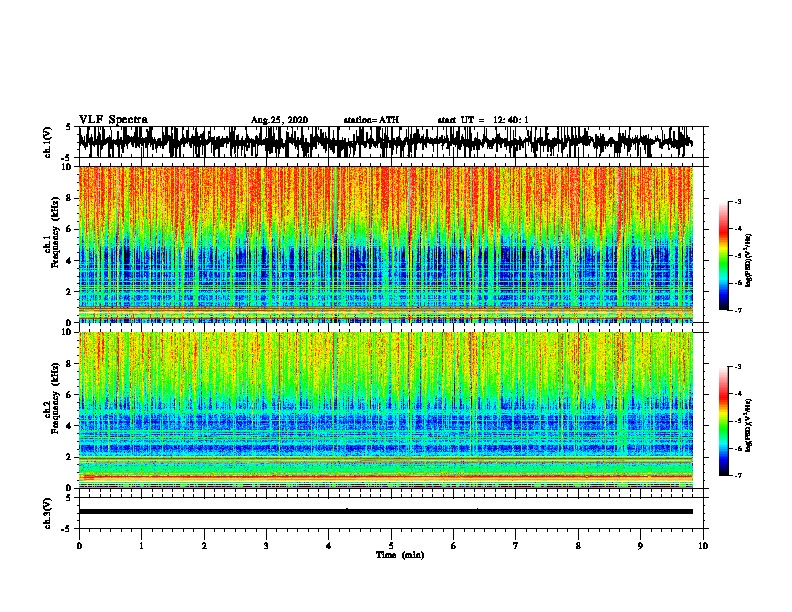Viewport: 792px width, 612px height.
Task: Select the "start UT = 12:40: 1" text
Action: click(x=483, y=120)
